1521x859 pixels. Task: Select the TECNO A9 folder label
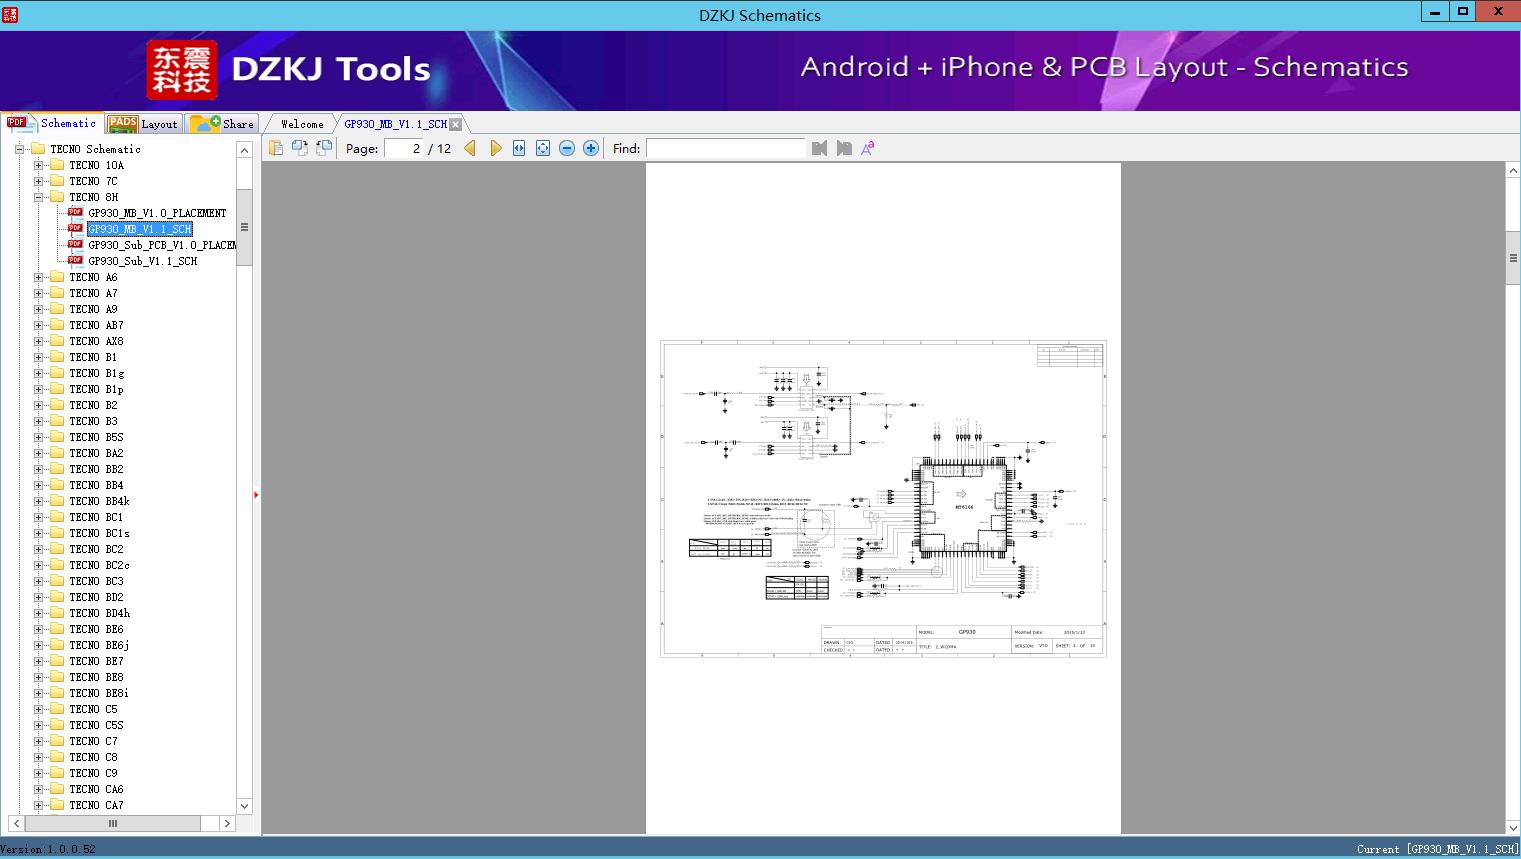pyautogui.click(x=93, y=309)
